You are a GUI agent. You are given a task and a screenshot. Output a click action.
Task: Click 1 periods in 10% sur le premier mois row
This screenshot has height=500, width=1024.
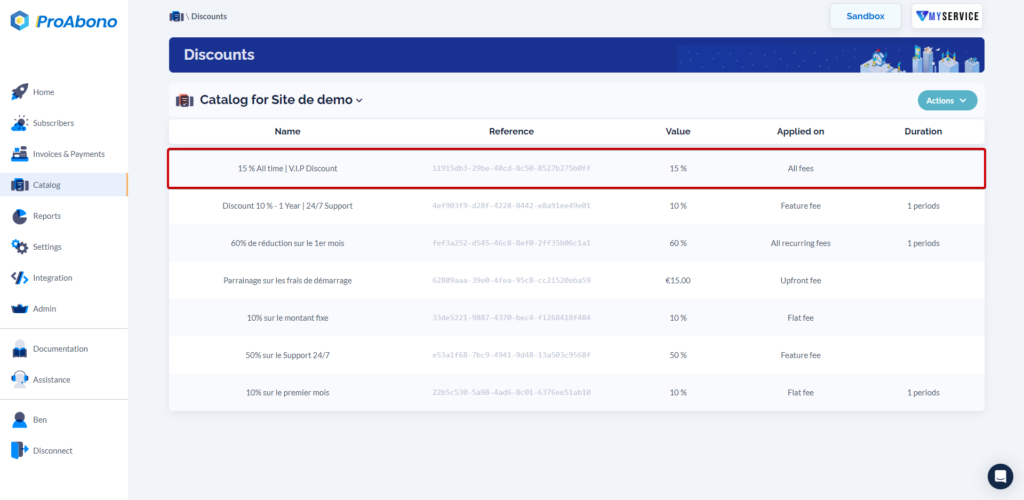[923, 392]
